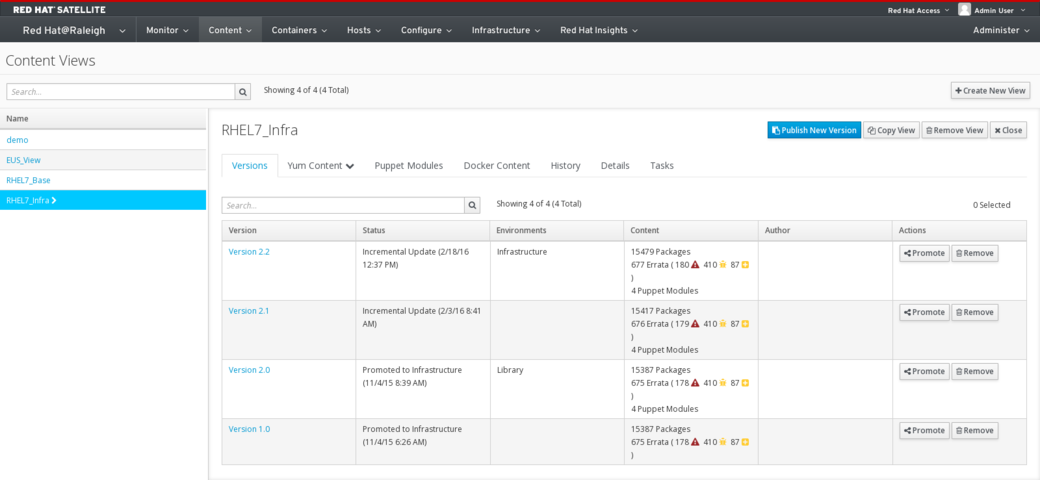Click Publish New Version button

click(x=814, y=130)
